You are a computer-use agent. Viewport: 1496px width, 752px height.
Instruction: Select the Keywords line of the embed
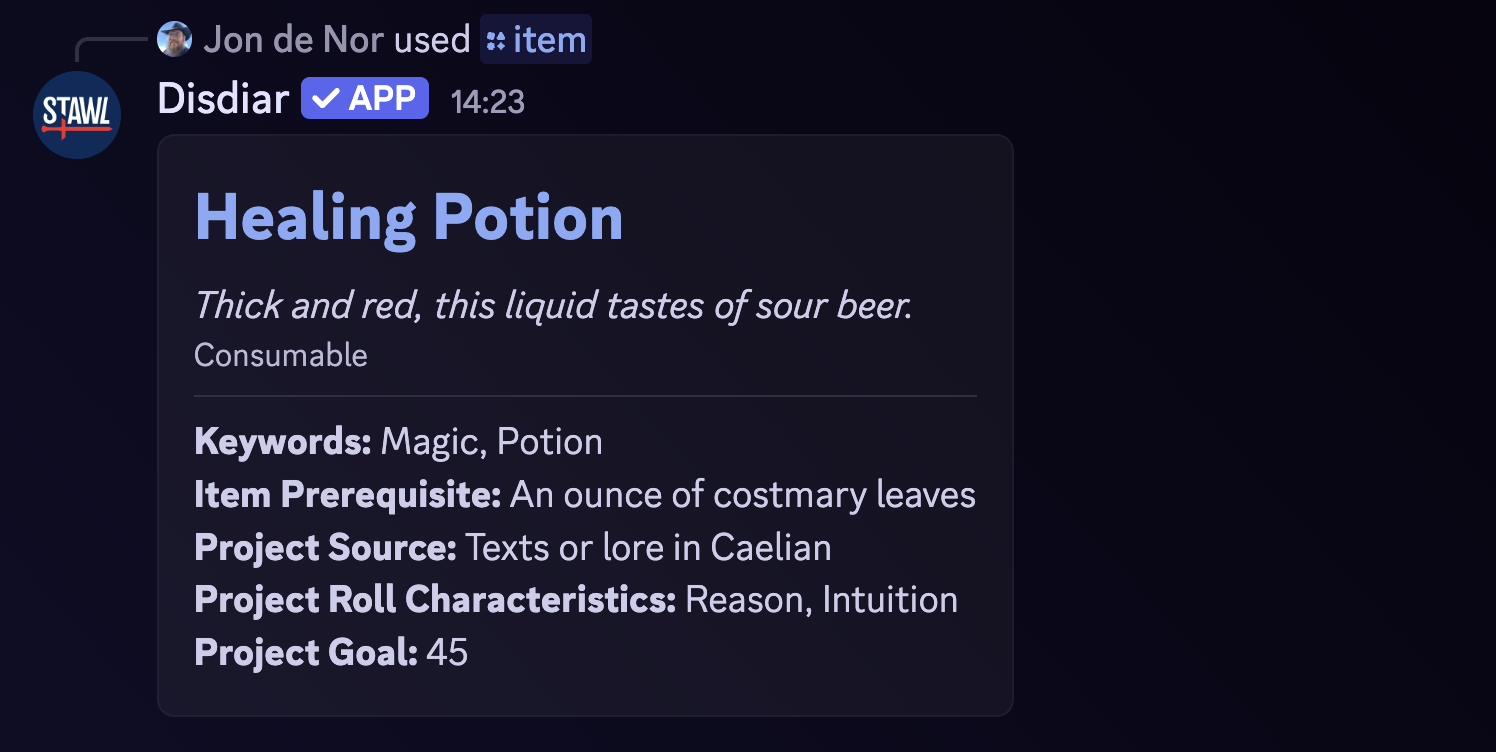398,441
